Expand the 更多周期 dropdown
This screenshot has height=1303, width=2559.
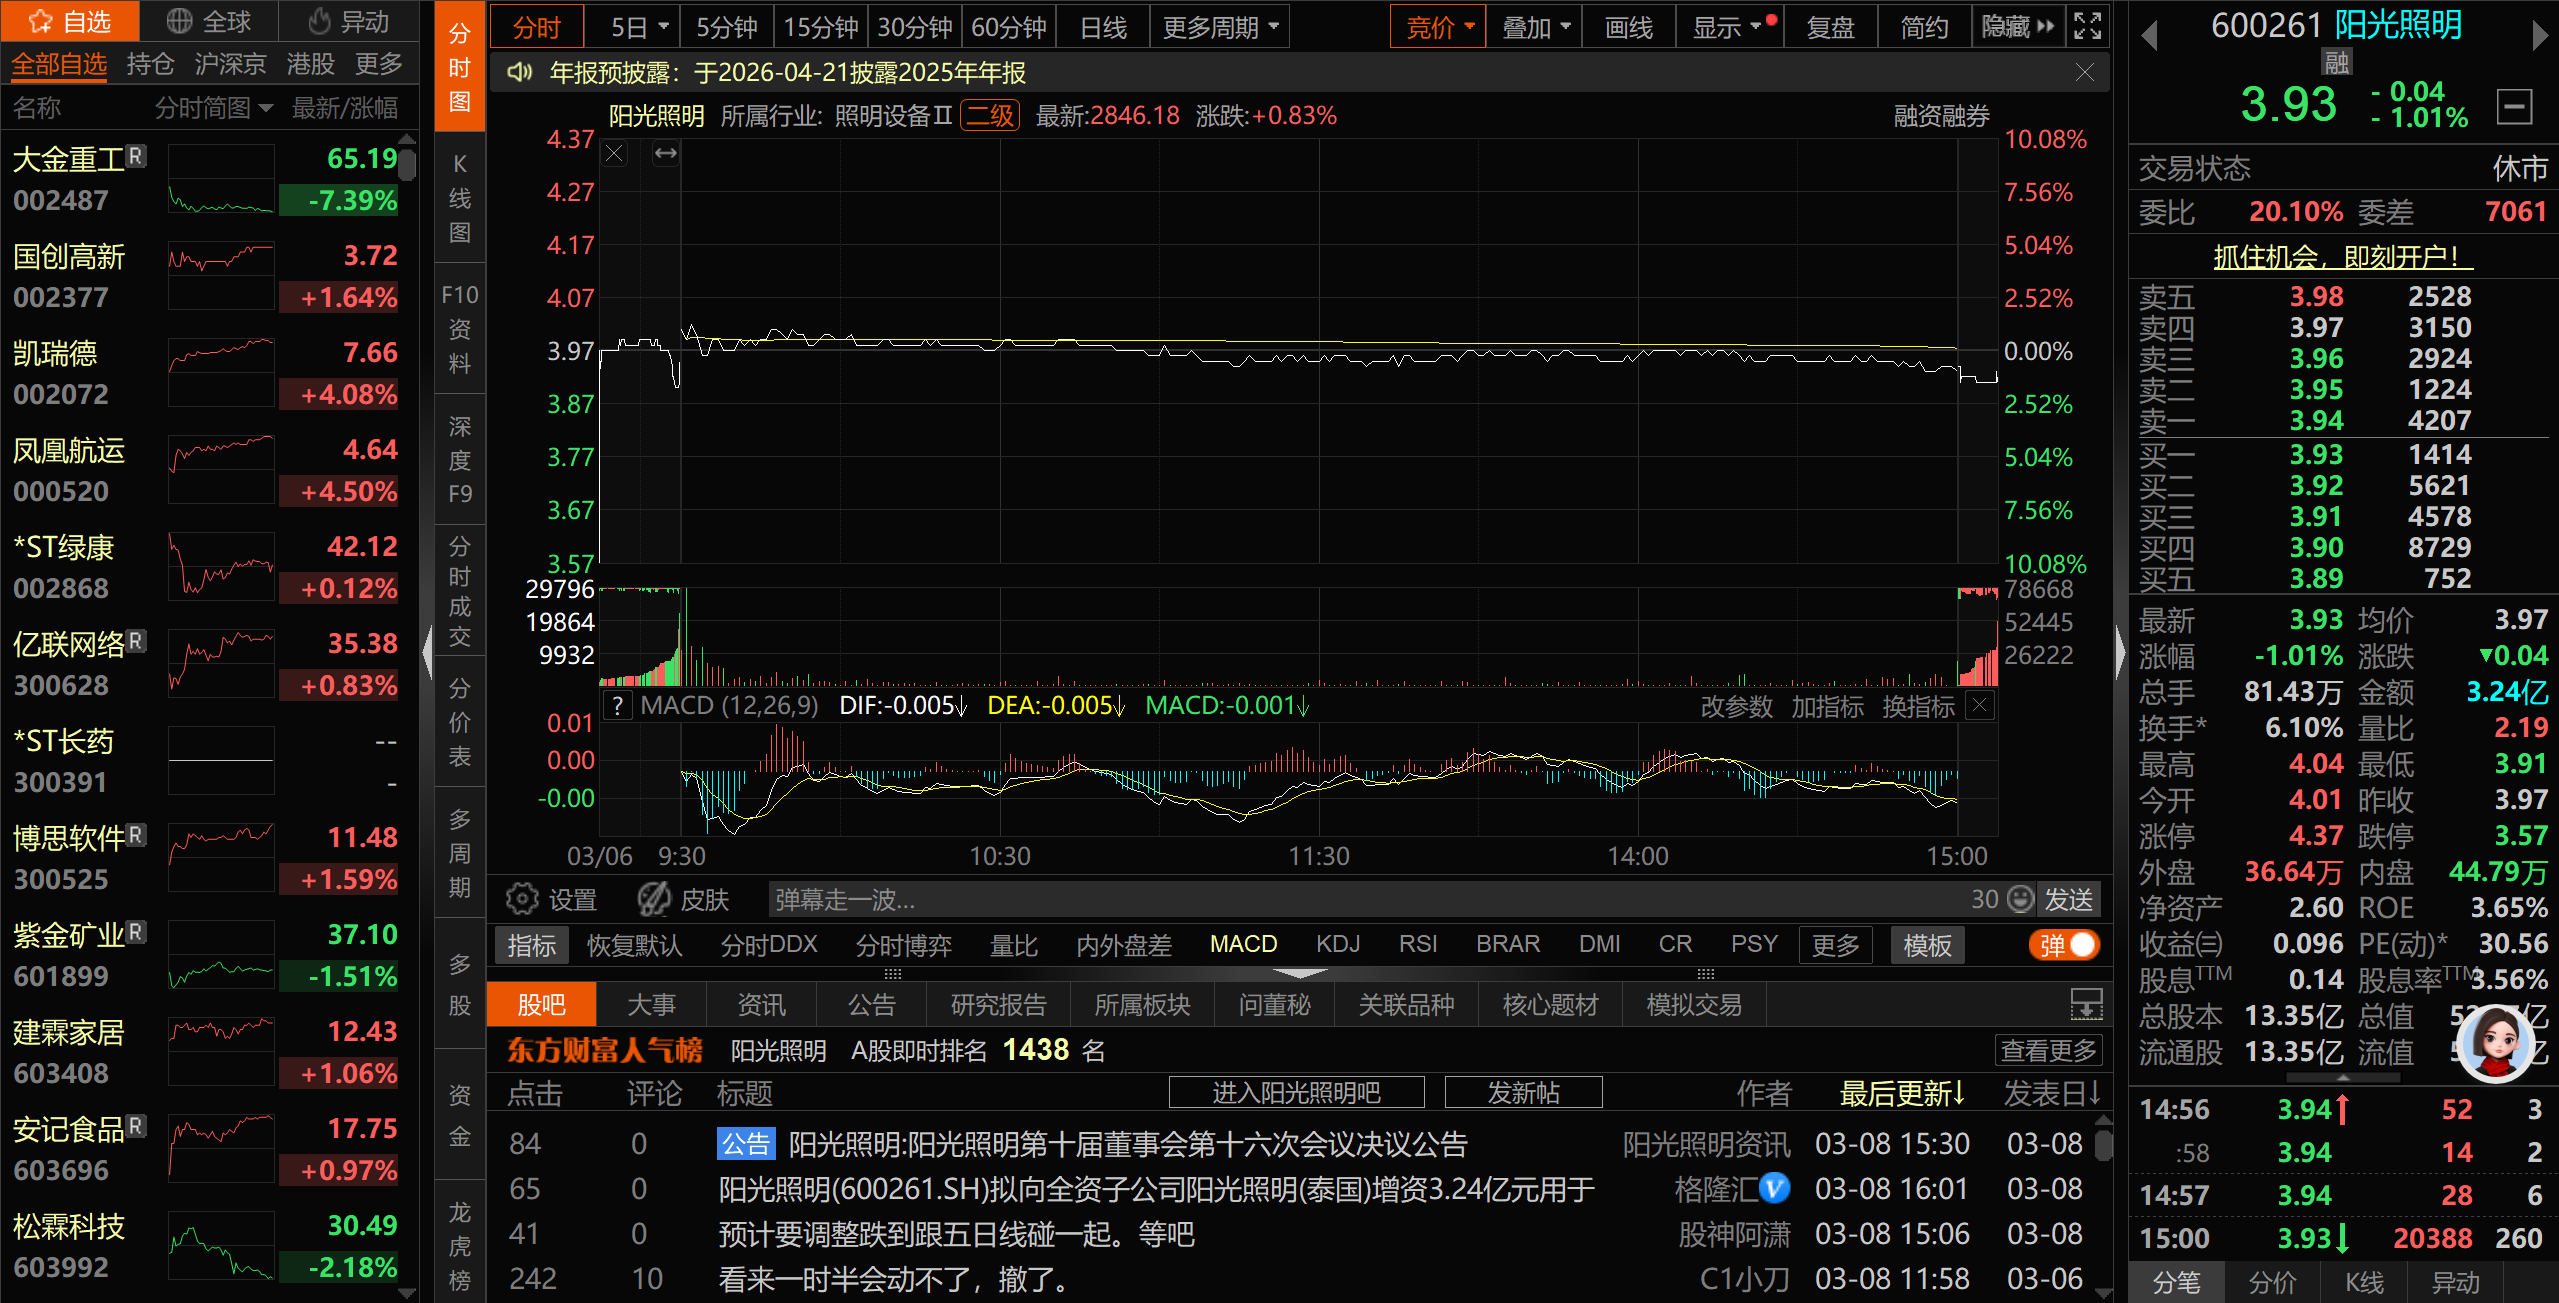coord(1219,27)
